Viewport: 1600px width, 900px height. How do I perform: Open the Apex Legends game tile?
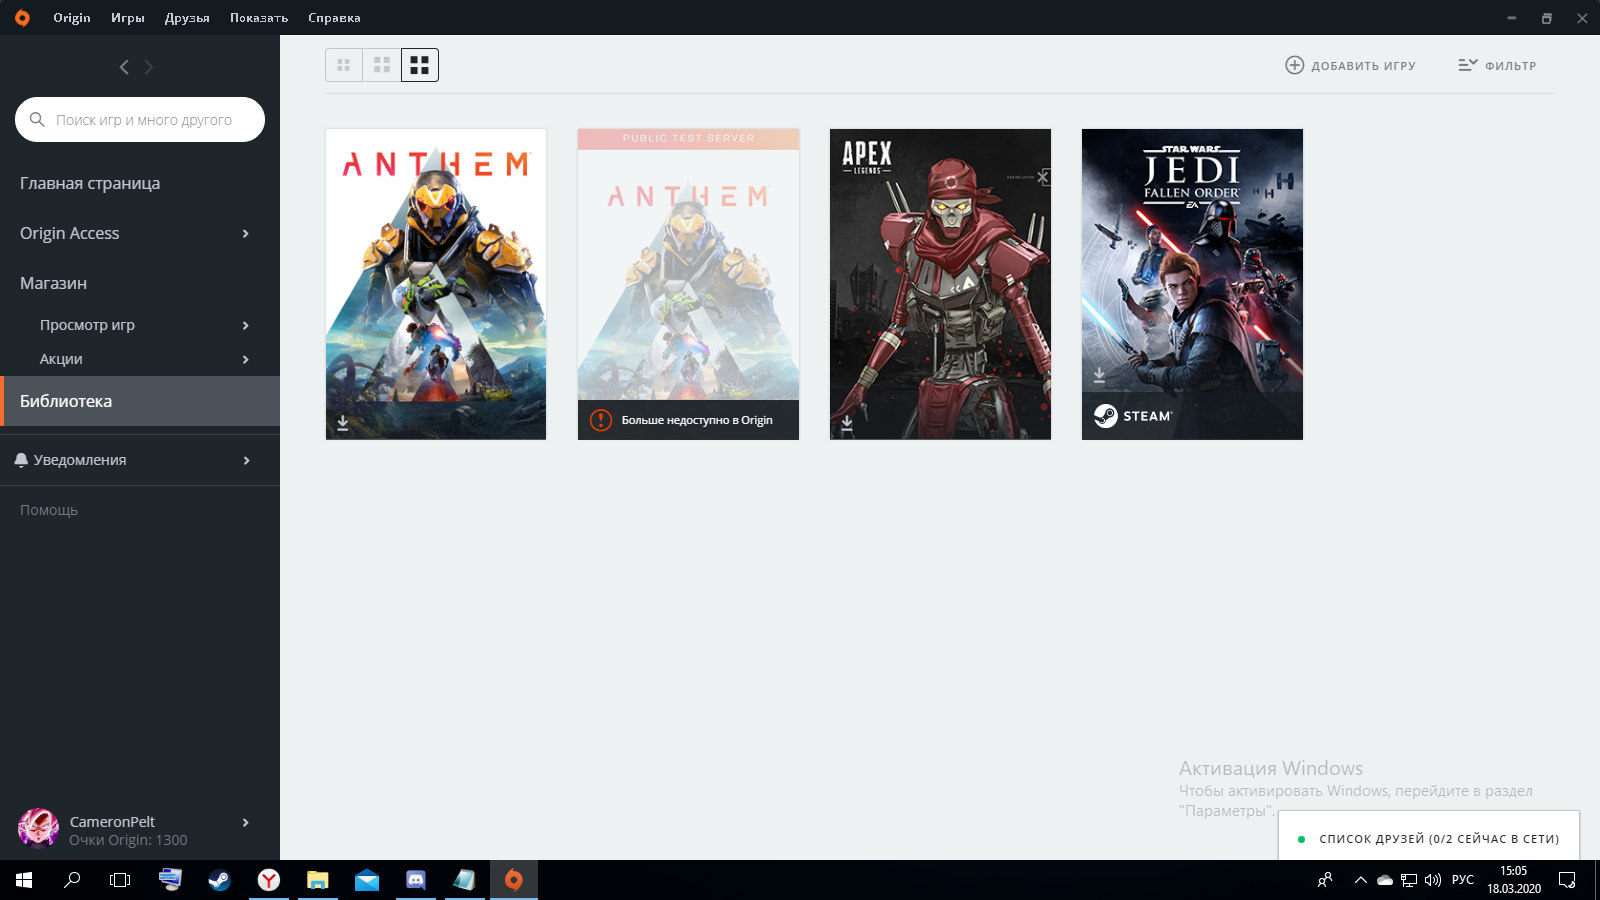(x=940, y=284)
